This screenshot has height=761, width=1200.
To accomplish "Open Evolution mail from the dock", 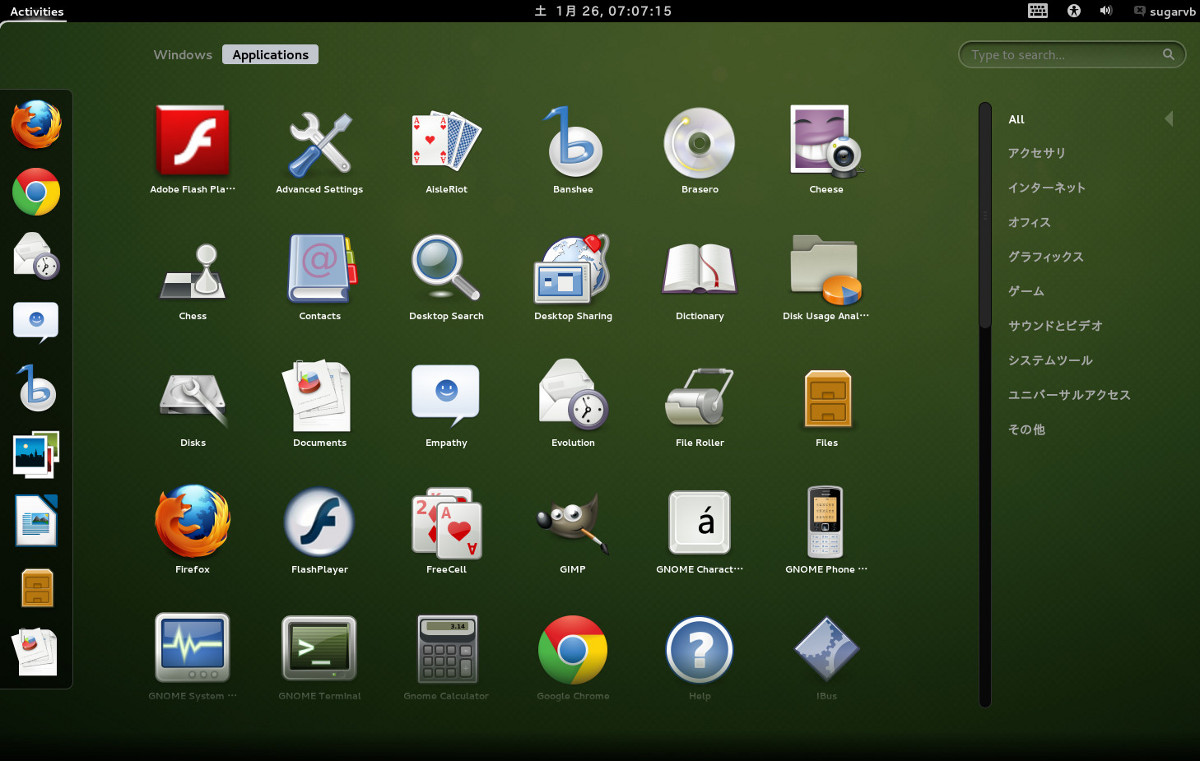I will click(x=36, y=256).
